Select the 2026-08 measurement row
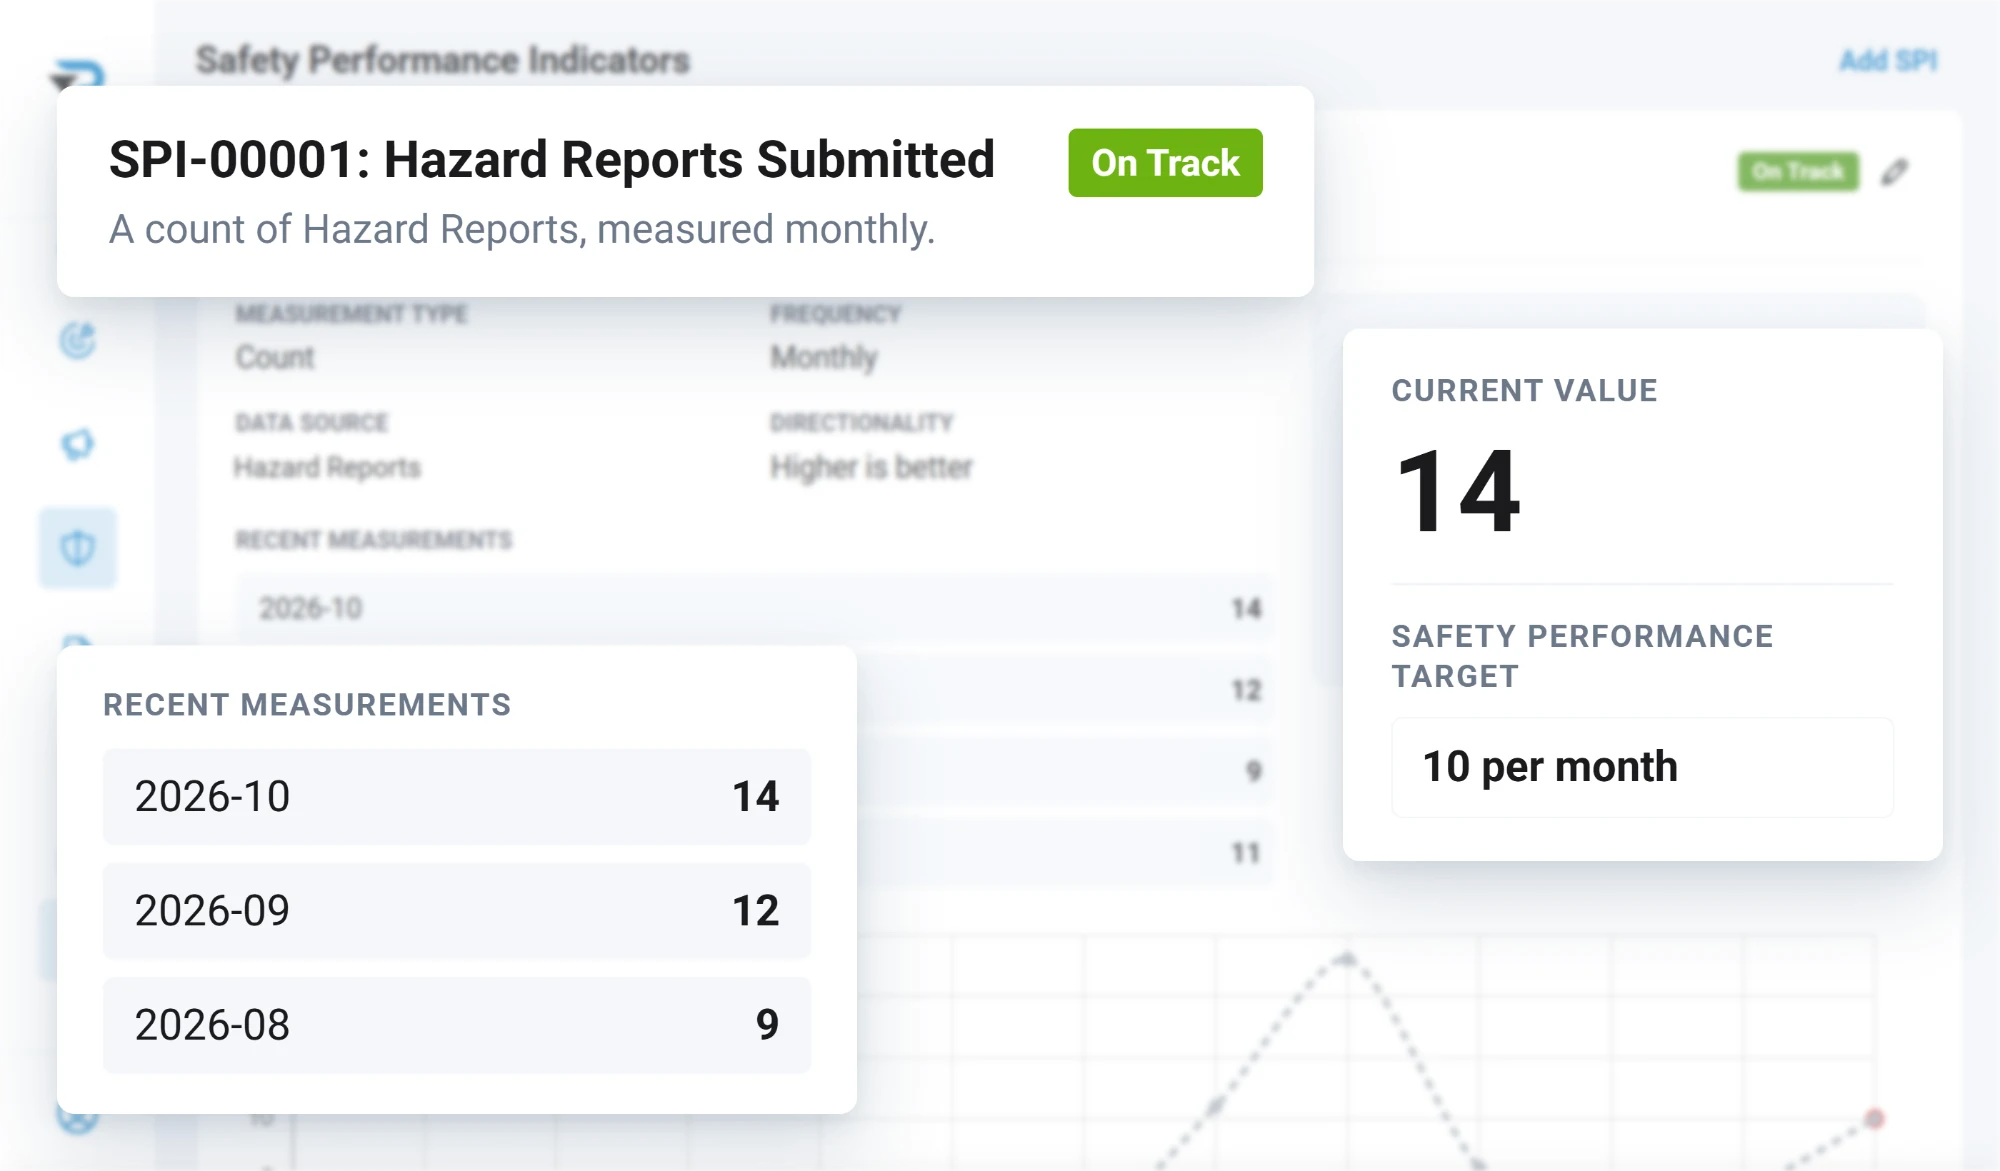The width and height of the screenshot is (2000, 1171). click(457, 1025)
